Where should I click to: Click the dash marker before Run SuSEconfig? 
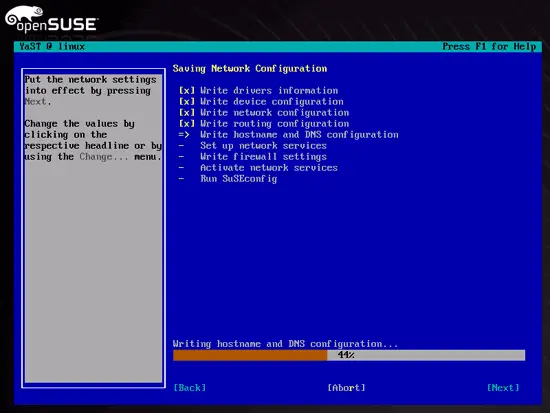click(181, 179)
